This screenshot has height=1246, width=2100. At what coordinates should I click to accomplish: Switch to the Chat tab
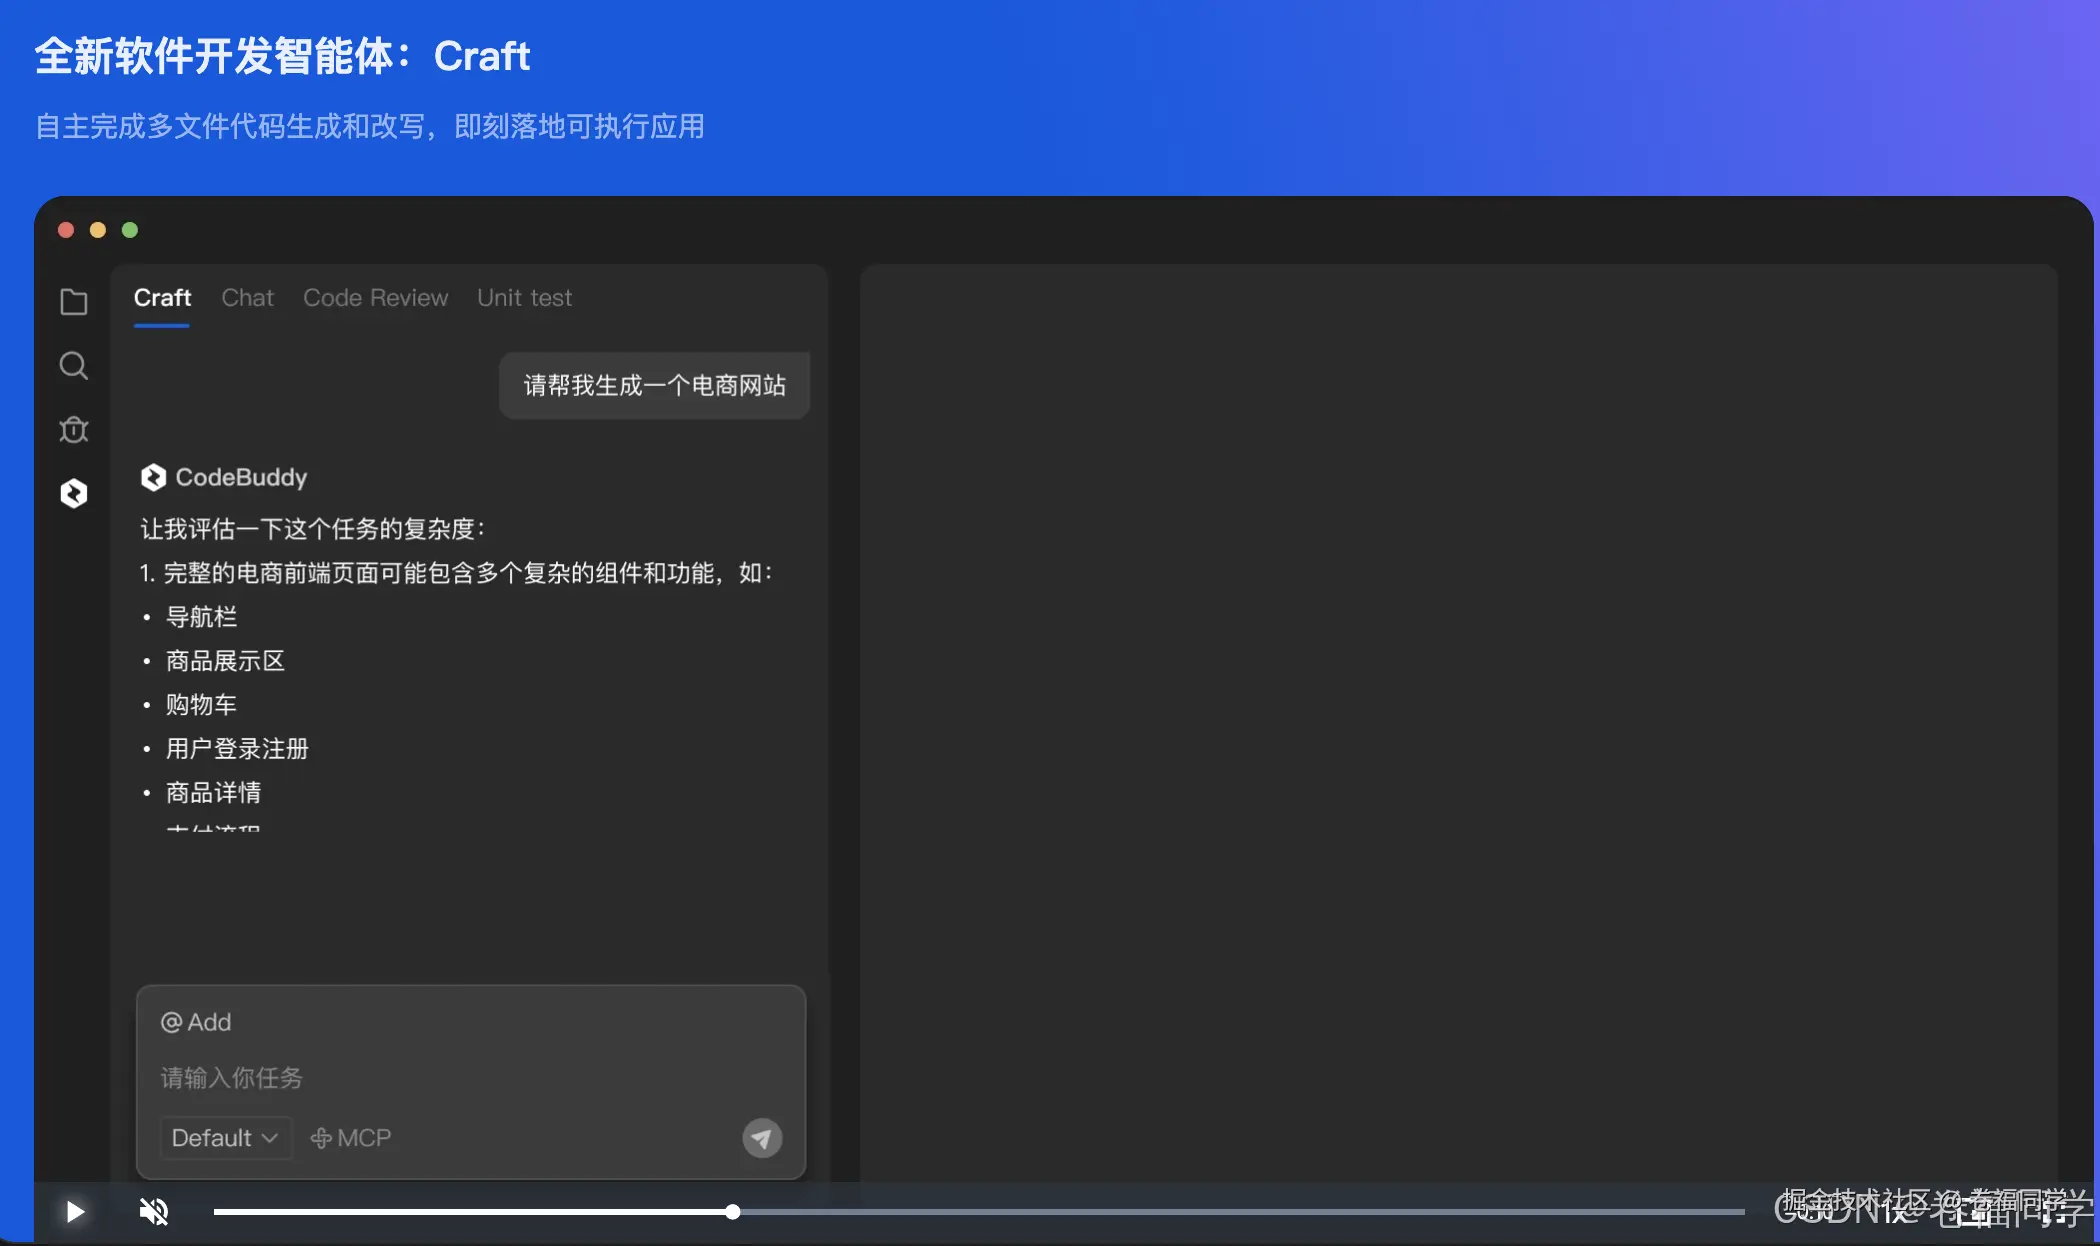coord(247,298)
